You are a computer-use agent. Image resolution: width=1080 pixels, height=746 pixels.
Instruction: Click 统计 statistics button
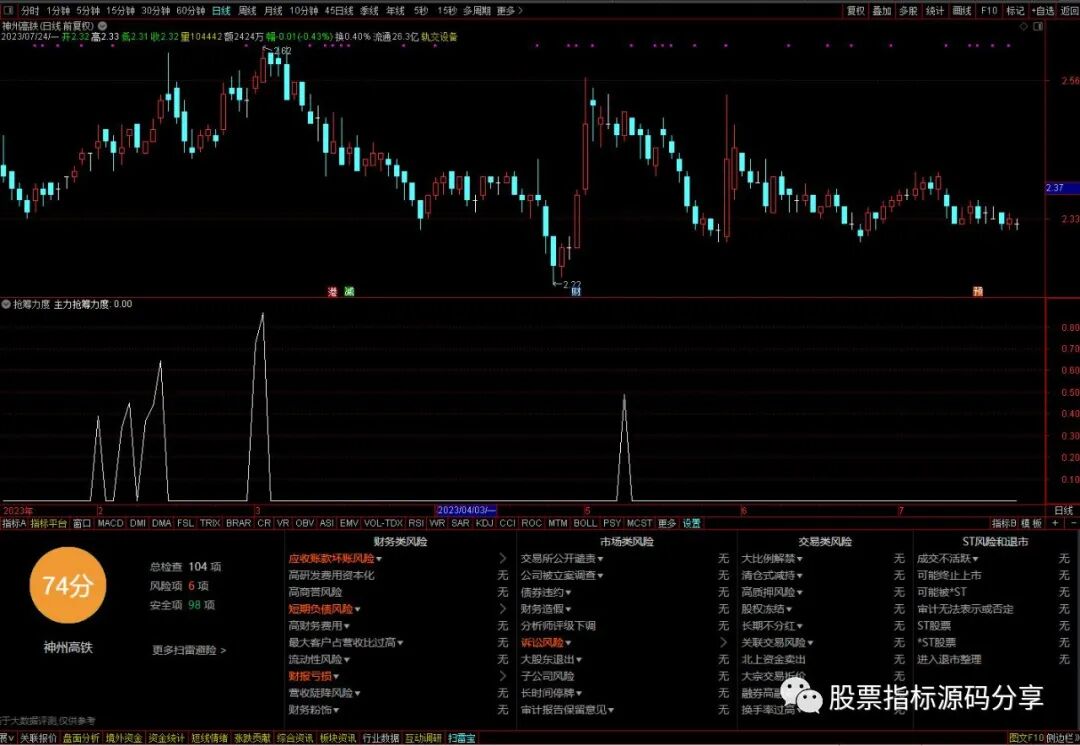tap(935, 11)
